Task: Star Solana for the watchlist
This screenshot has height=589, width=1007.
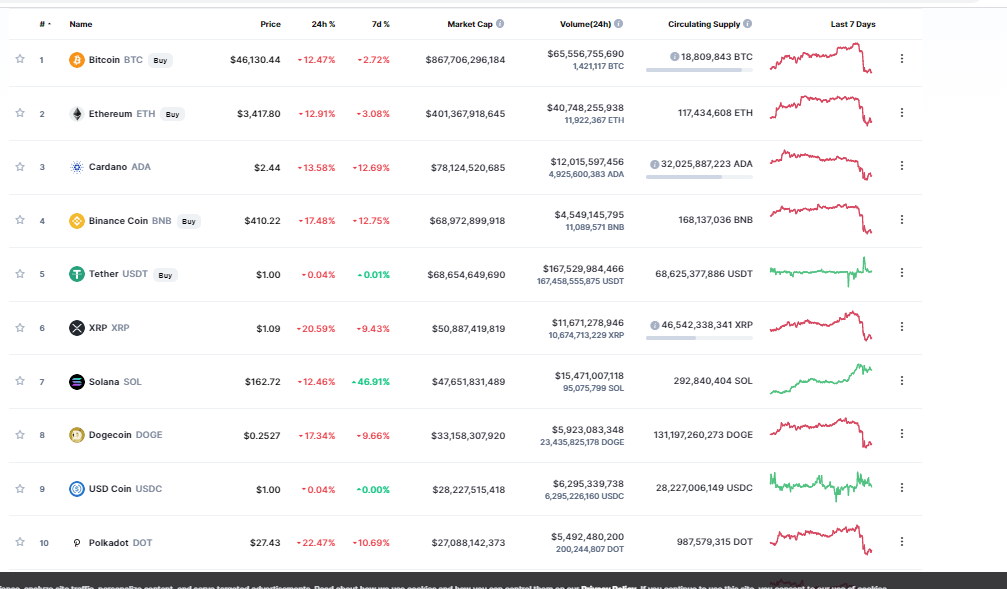Action: point(20,382)
